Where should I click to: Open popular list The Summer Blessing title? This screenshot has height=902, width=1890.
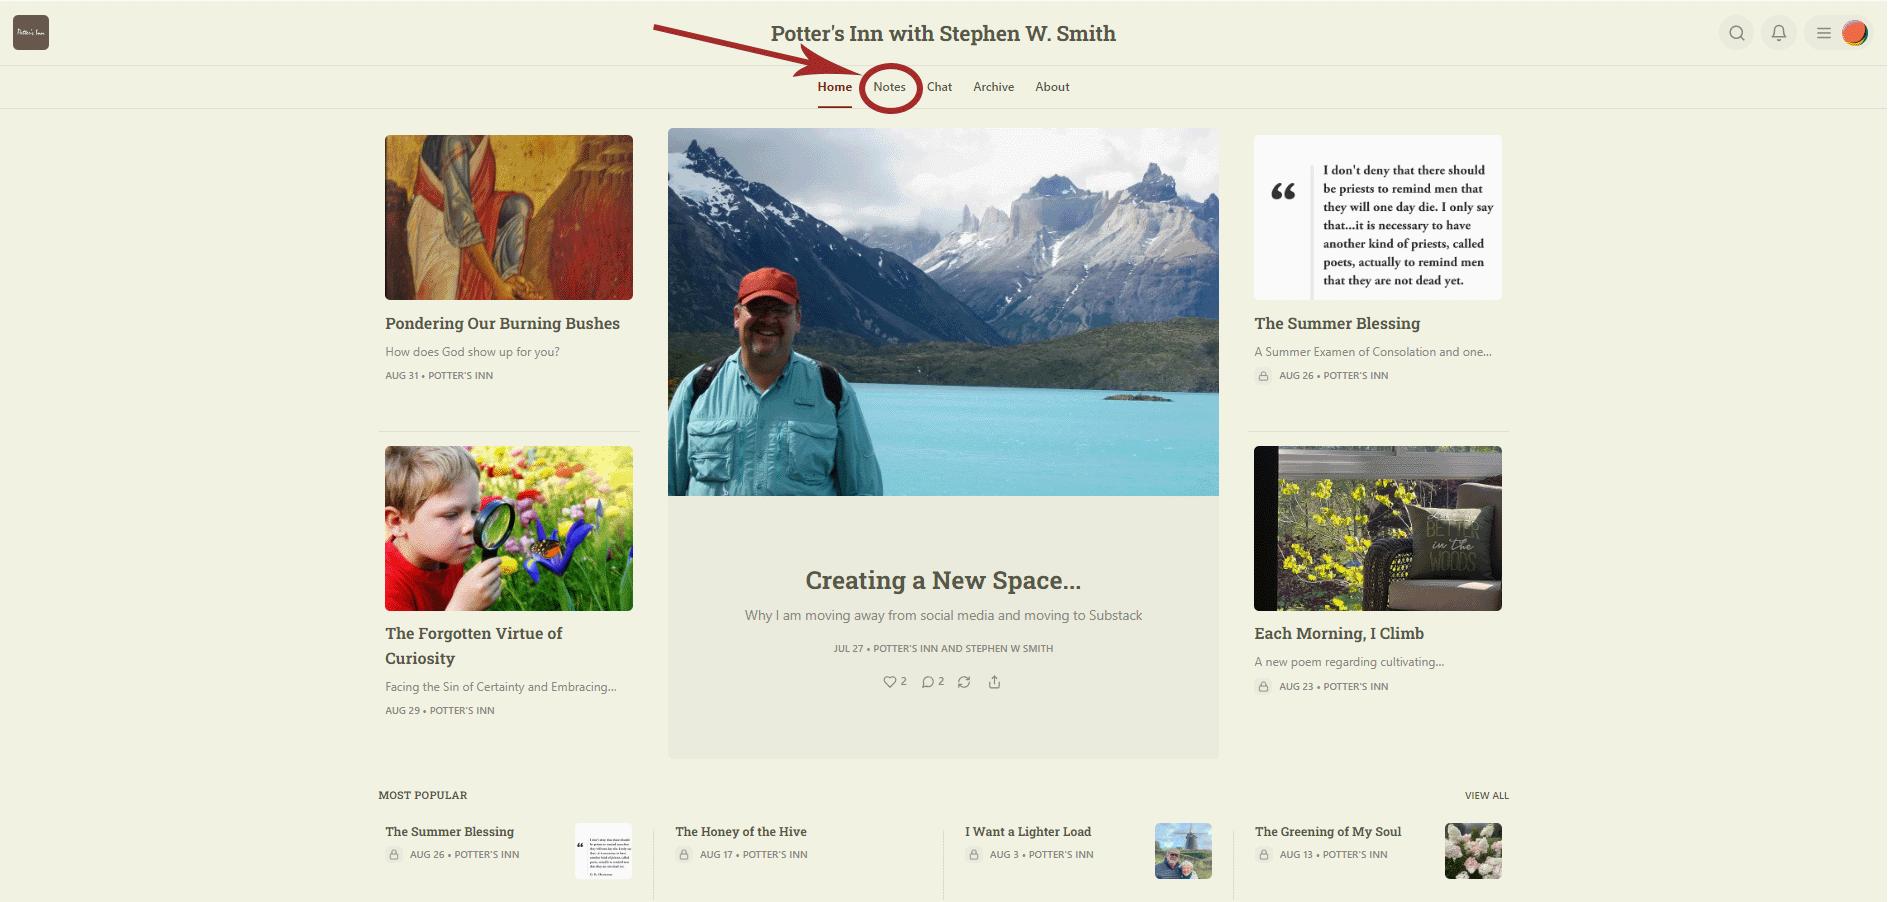pyautogui.click(x=450, y=832)
